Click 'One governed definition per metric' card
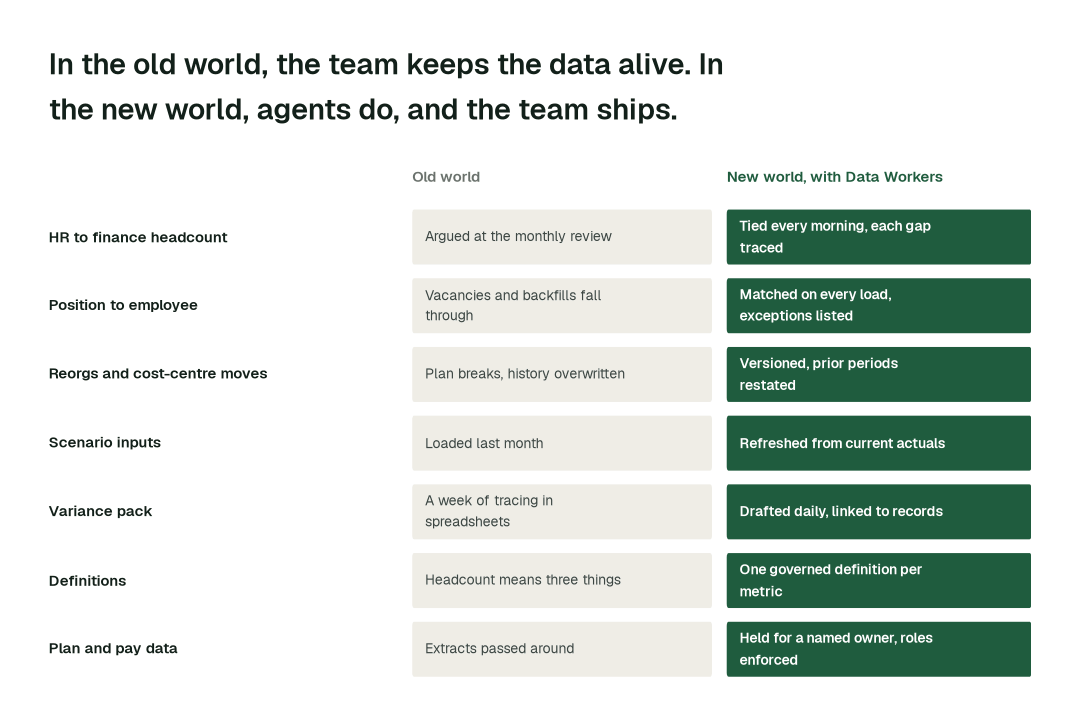Image resolution: width=1080 pixels, height=716 pixels. tap(878, 580)
